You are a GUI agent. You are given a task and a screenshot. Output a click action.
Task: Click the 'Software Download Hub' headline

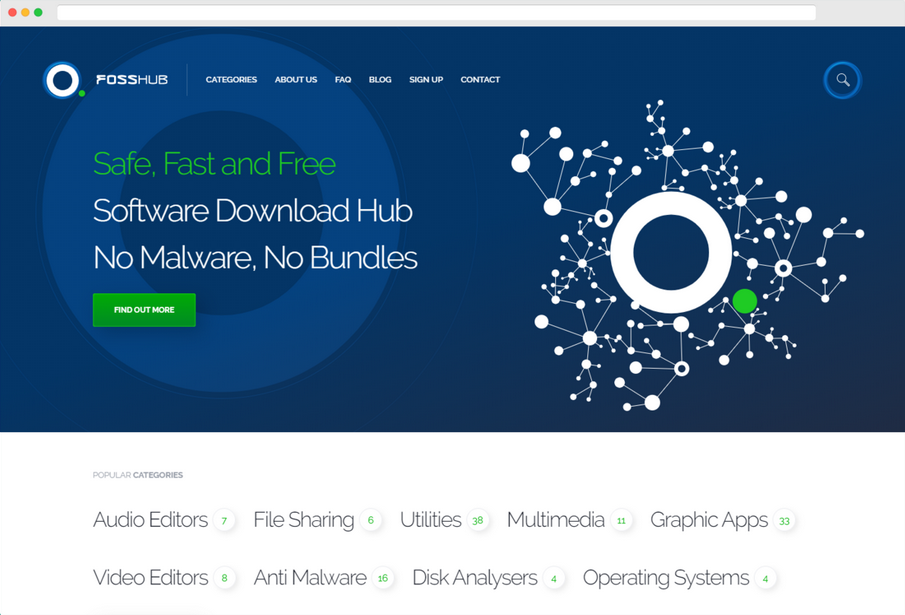tap(252, 211)
